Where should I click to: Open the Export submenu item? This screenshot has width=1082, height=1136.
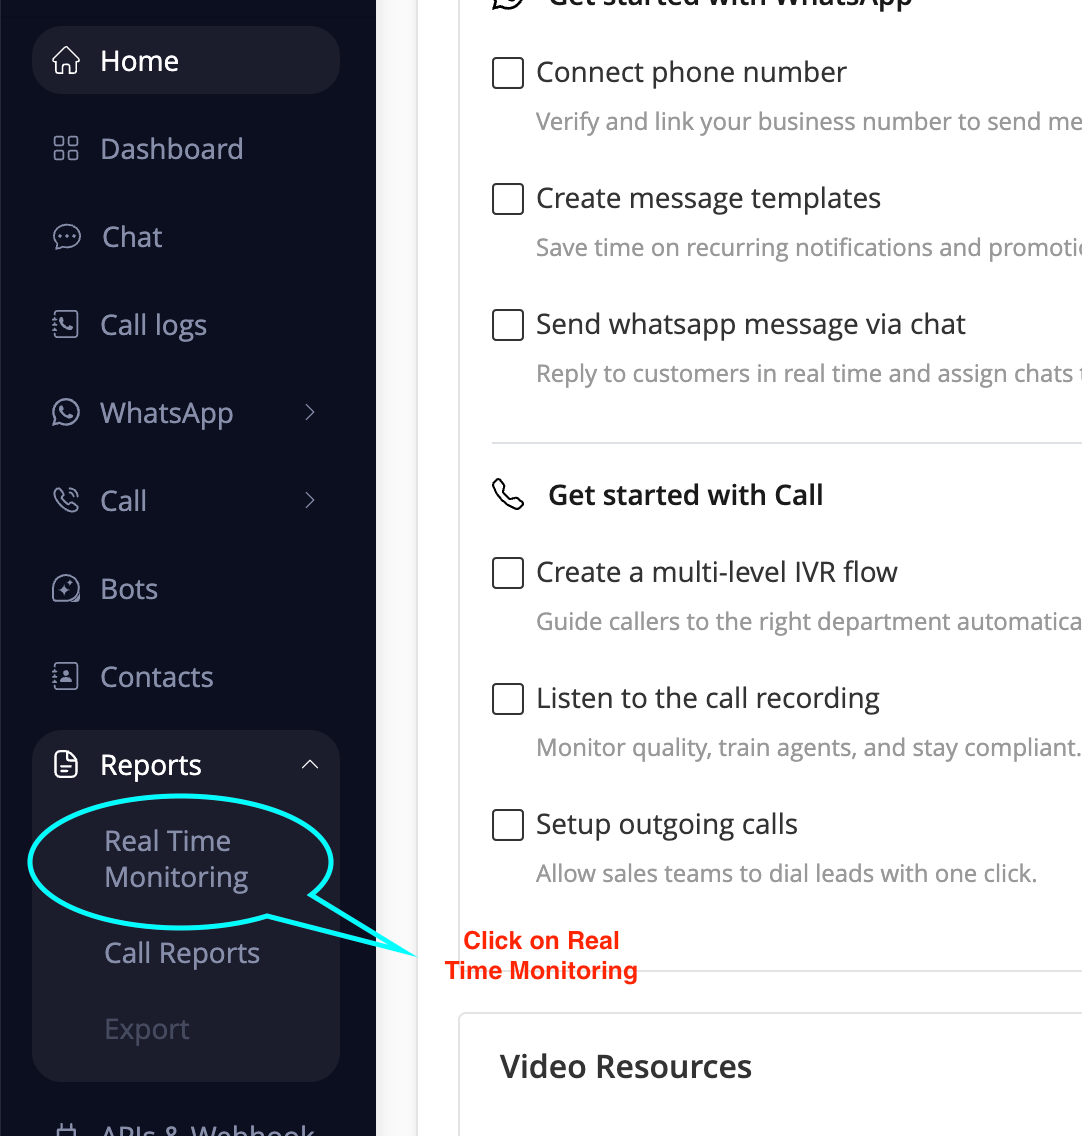147,1029
